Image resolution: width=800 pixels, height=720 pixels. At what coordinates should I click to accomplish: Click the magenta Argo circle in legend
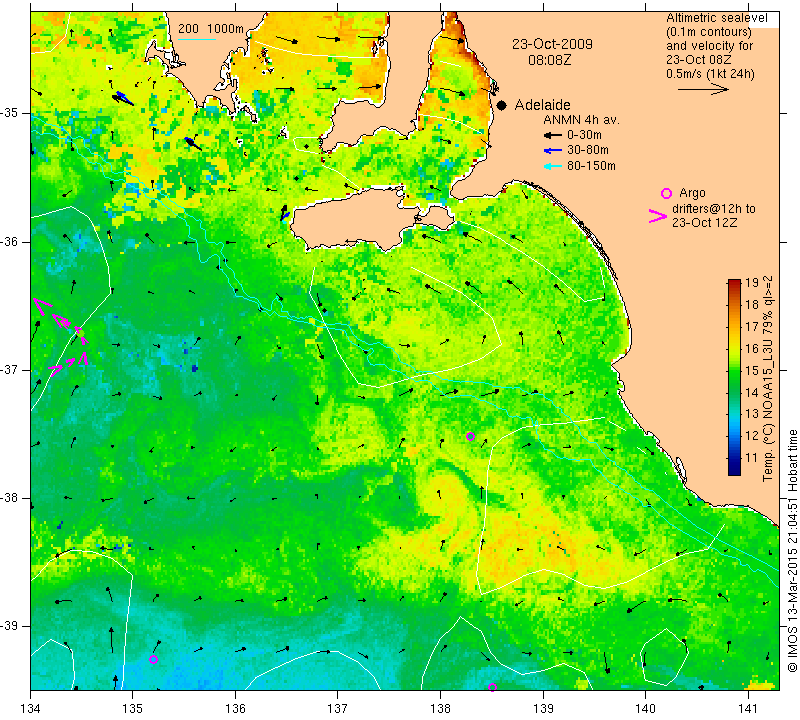666,193
